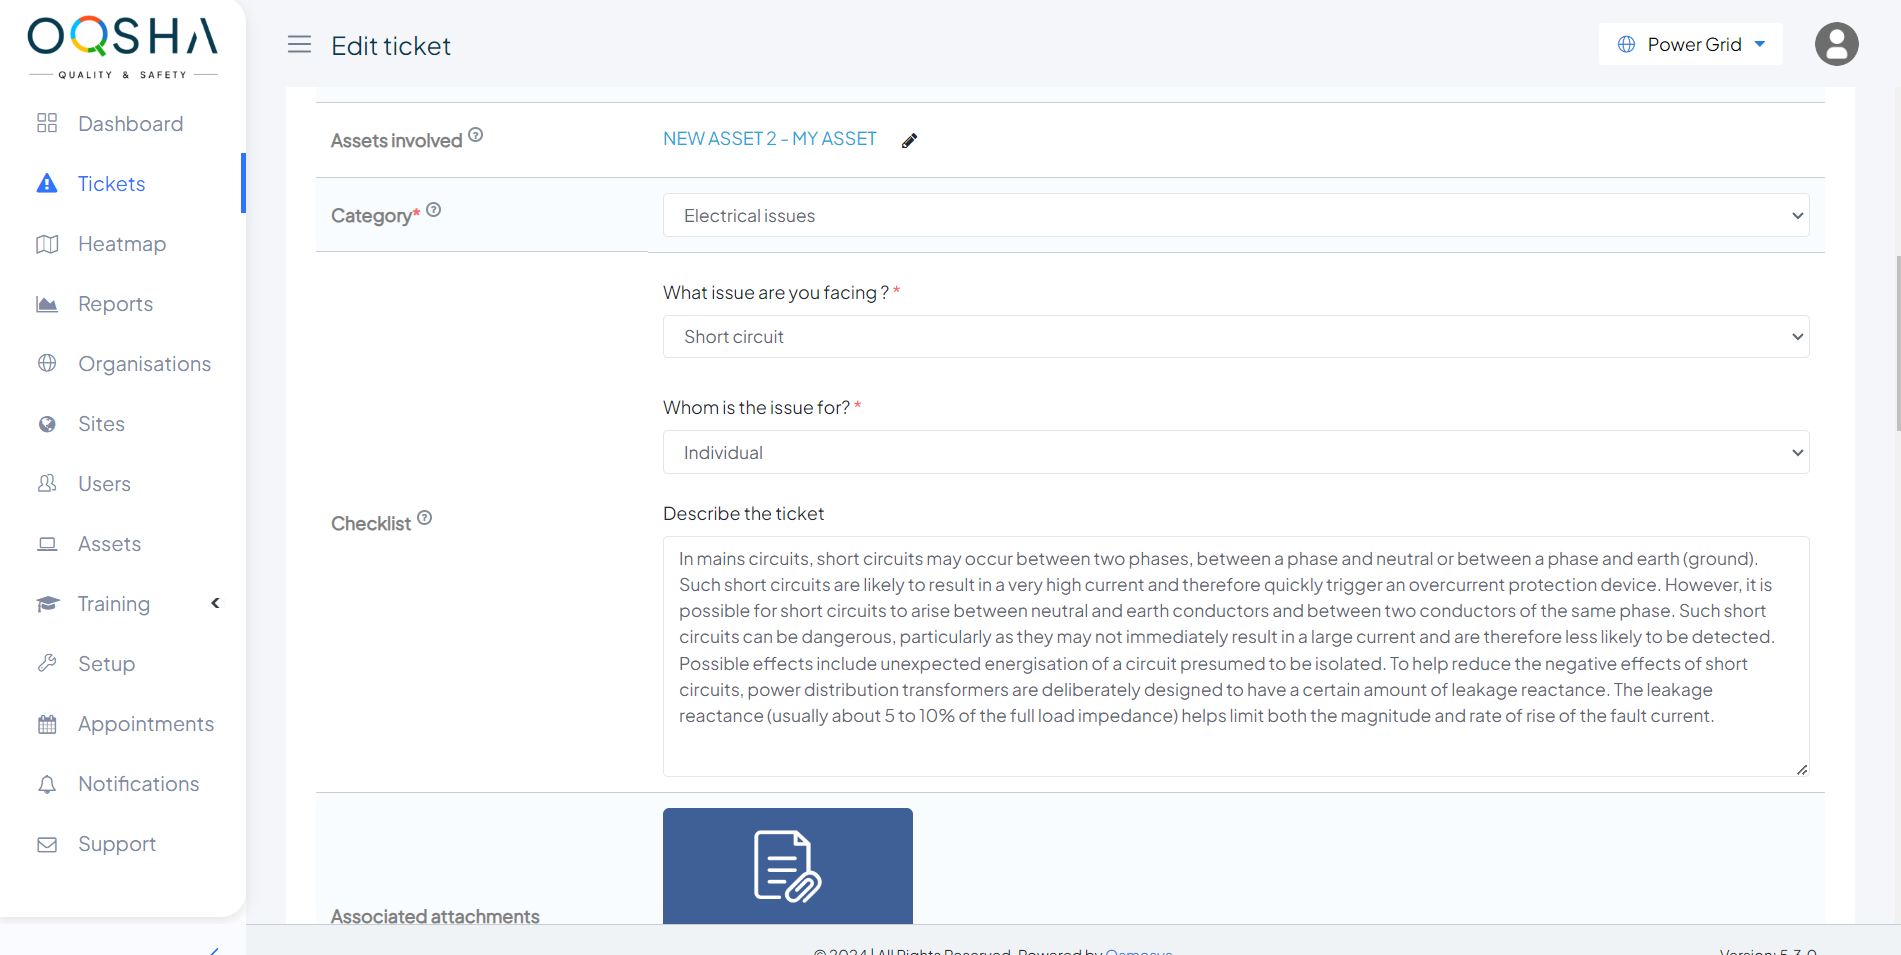Navigate to Reports in the sidebar
The height and width of the screenshot is (955, 1901).
(x=115, y=304)
